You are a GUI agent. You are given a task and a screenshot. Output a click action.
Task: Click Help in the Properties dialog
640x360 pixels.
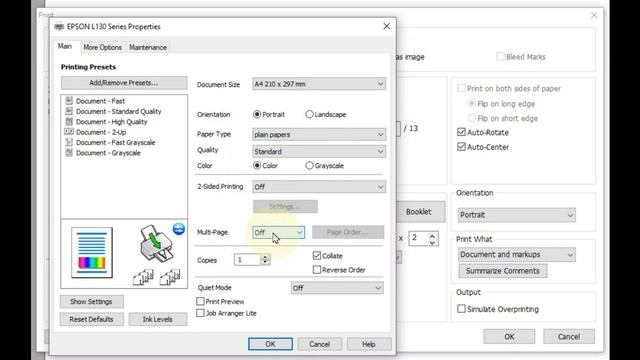(x=369, y=344)
